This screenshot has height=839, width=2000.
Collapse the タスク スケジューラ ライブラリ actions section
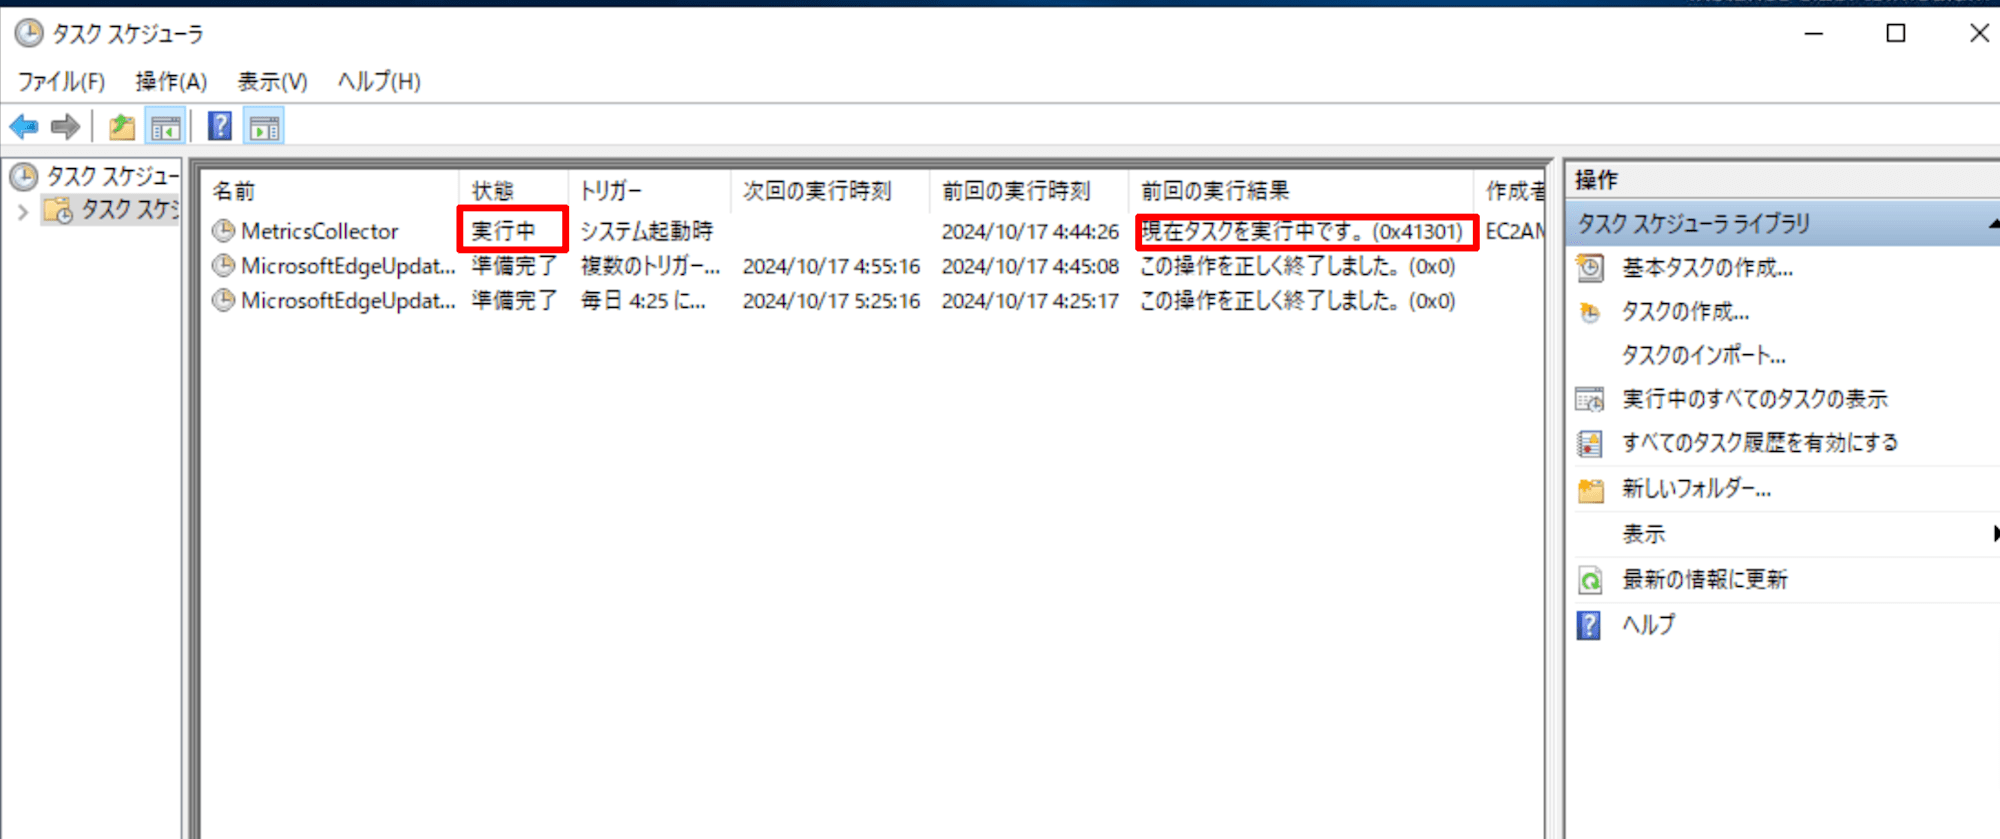1993,224
